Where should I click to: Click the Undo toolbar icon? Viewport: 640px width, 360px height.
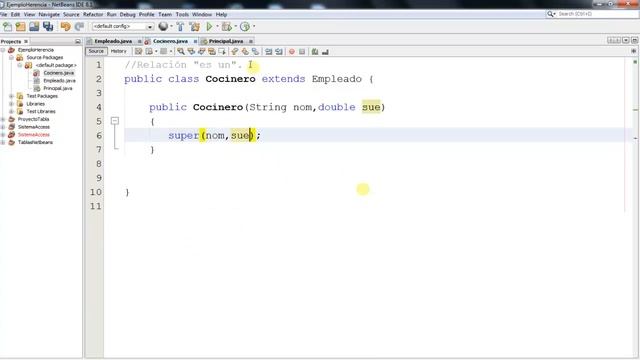coord(65,27)
